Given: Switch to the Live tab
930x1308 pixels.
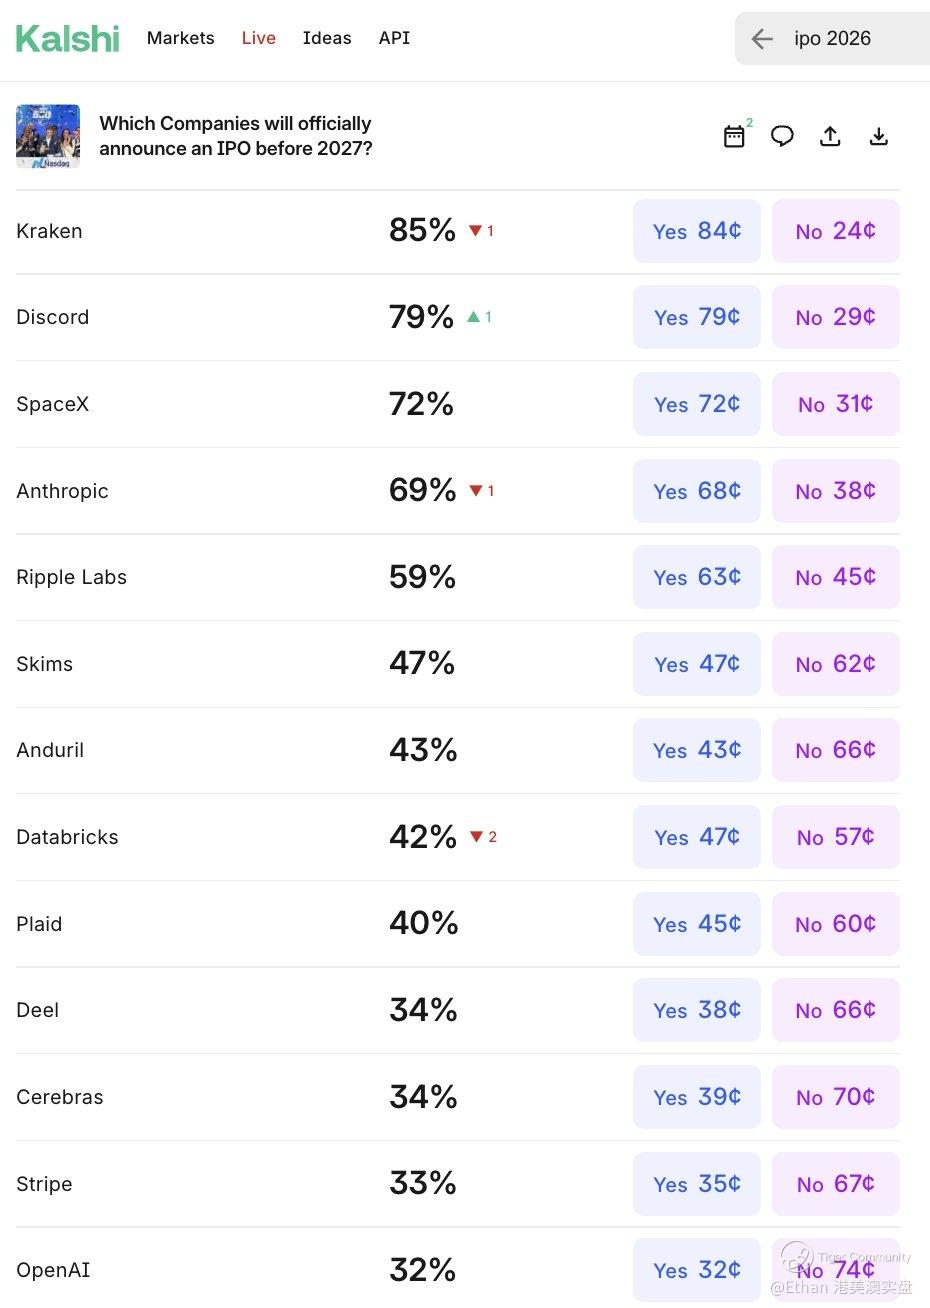Looking at the screenshot, I should (258, 38).
